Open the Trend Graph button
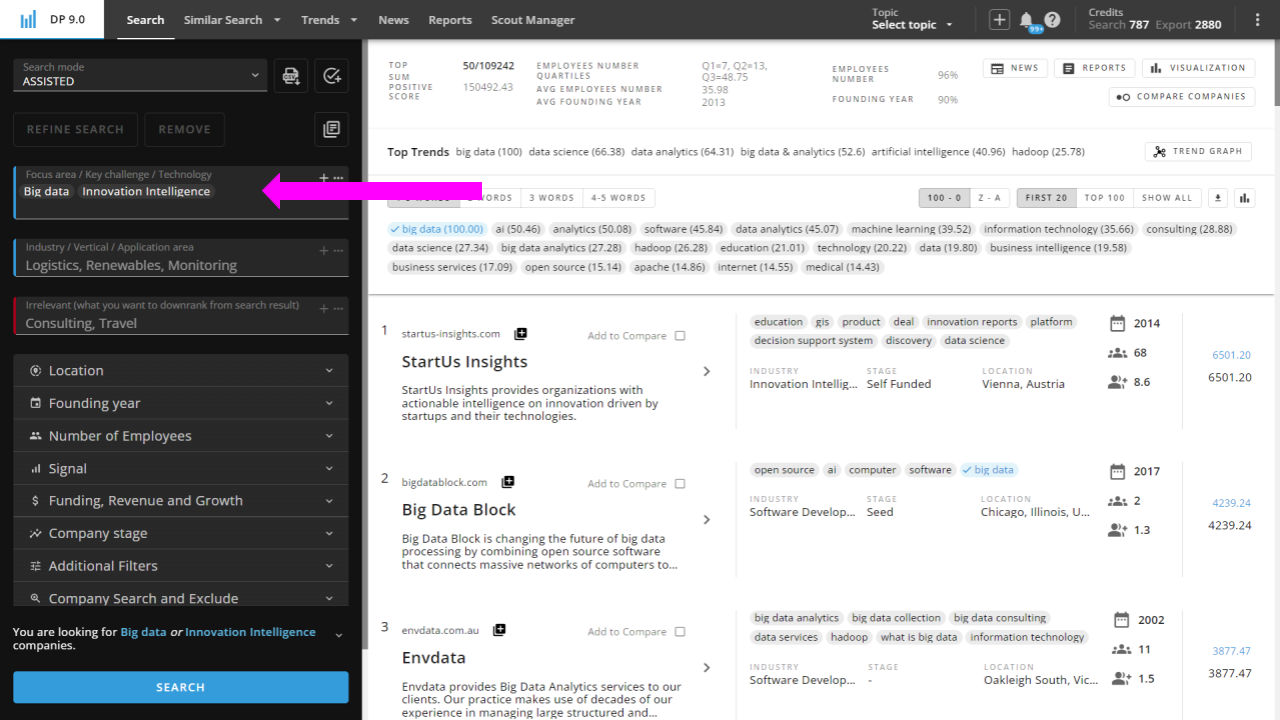This screenshot has height=720, width=1280. (x=1198, y=151)
